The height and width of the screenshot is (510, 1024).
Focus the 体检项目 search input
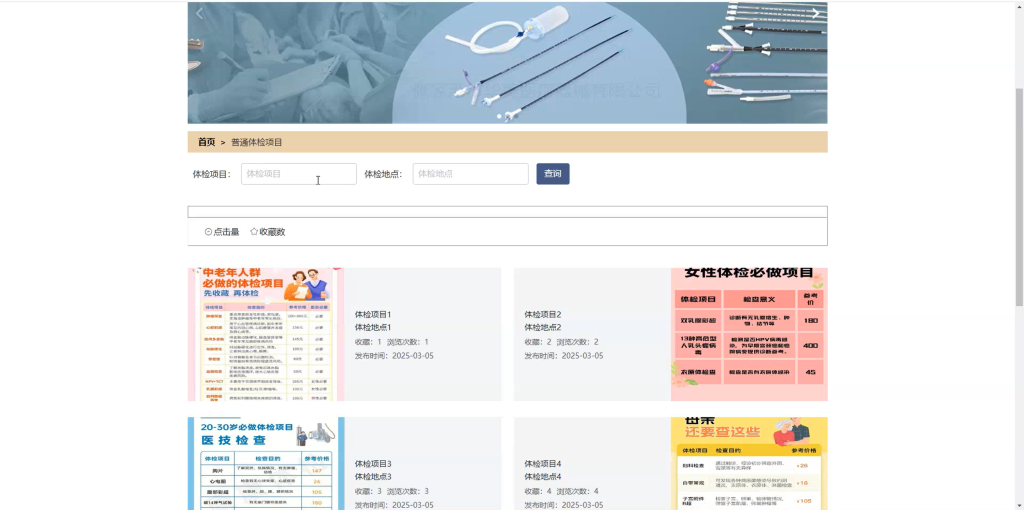coord(298,174)
